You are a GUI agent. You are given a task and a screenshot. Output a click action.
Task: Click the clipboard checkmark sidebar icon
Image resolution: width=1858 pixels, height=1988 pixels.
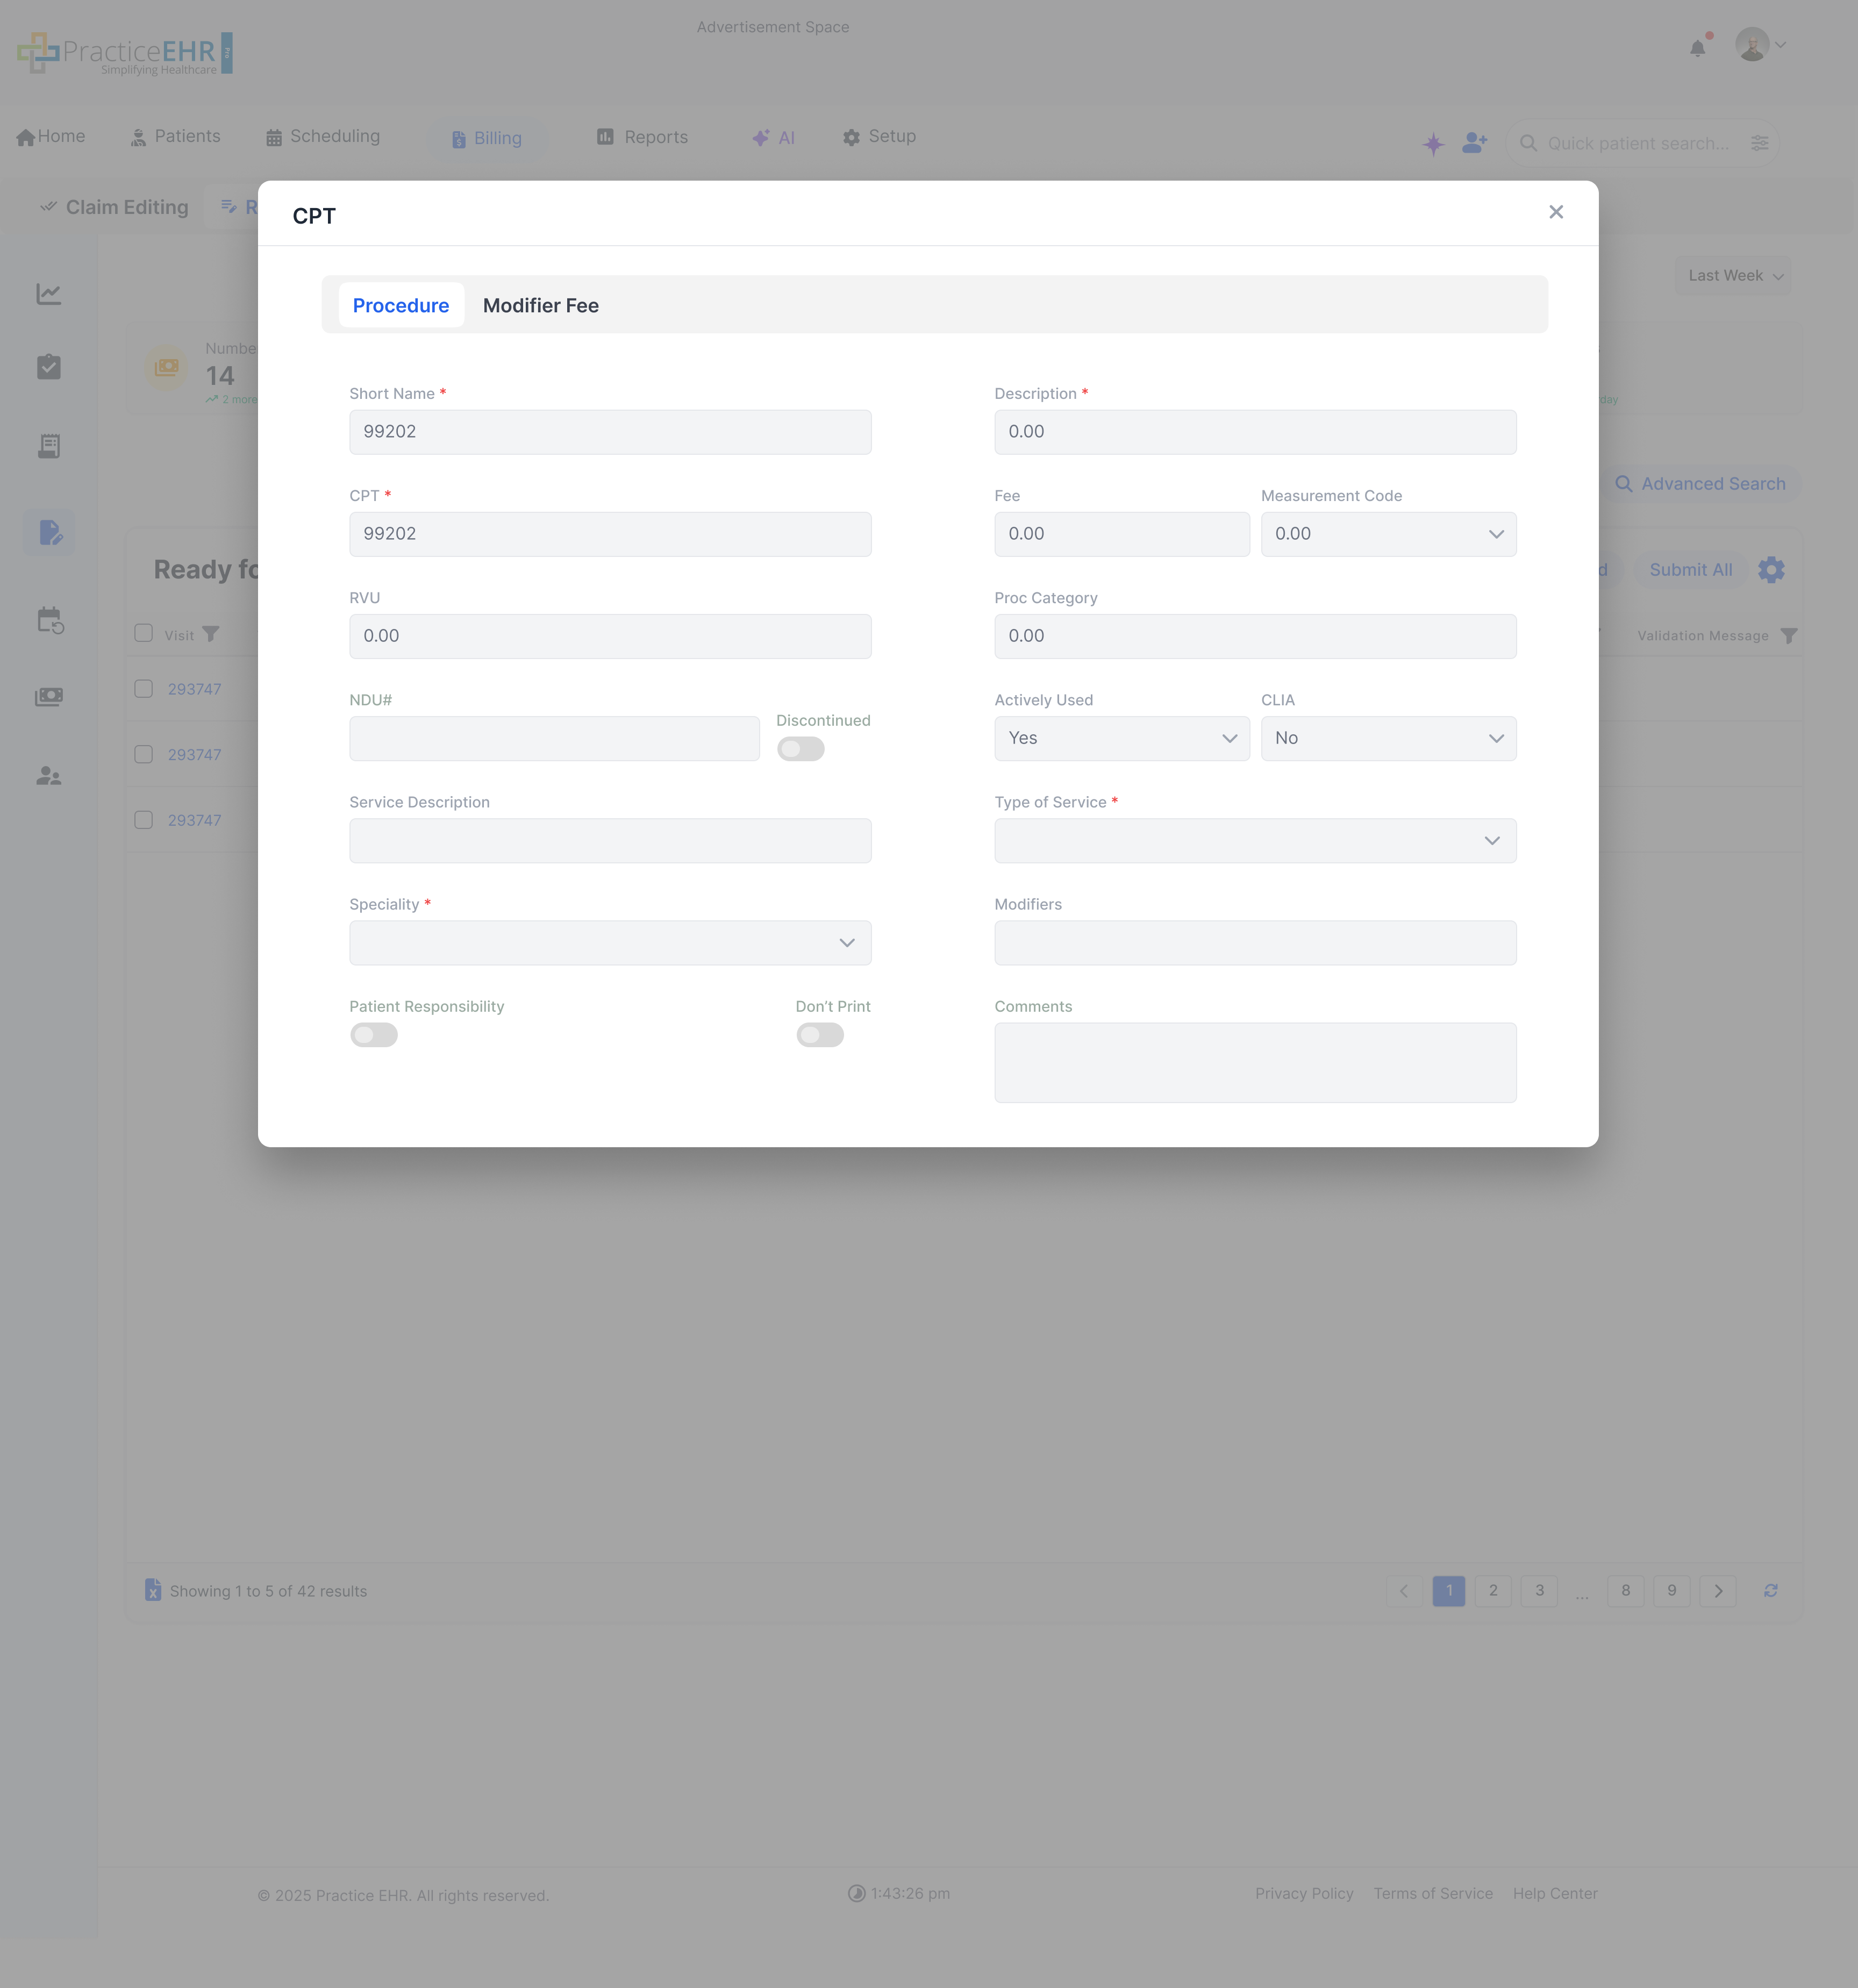coord(49,367)
